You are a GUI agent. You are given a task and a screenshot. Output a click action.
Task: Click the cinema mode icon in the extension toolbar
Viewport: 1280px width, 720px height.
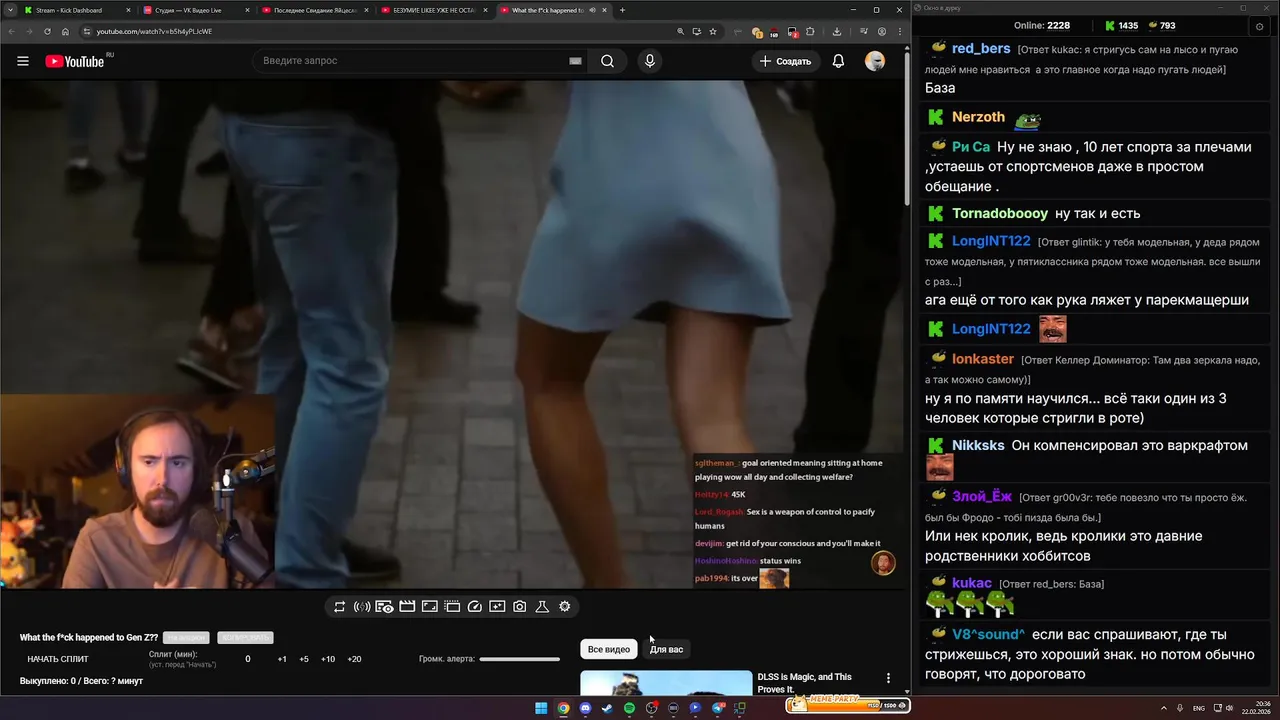(x=452, y=607)
